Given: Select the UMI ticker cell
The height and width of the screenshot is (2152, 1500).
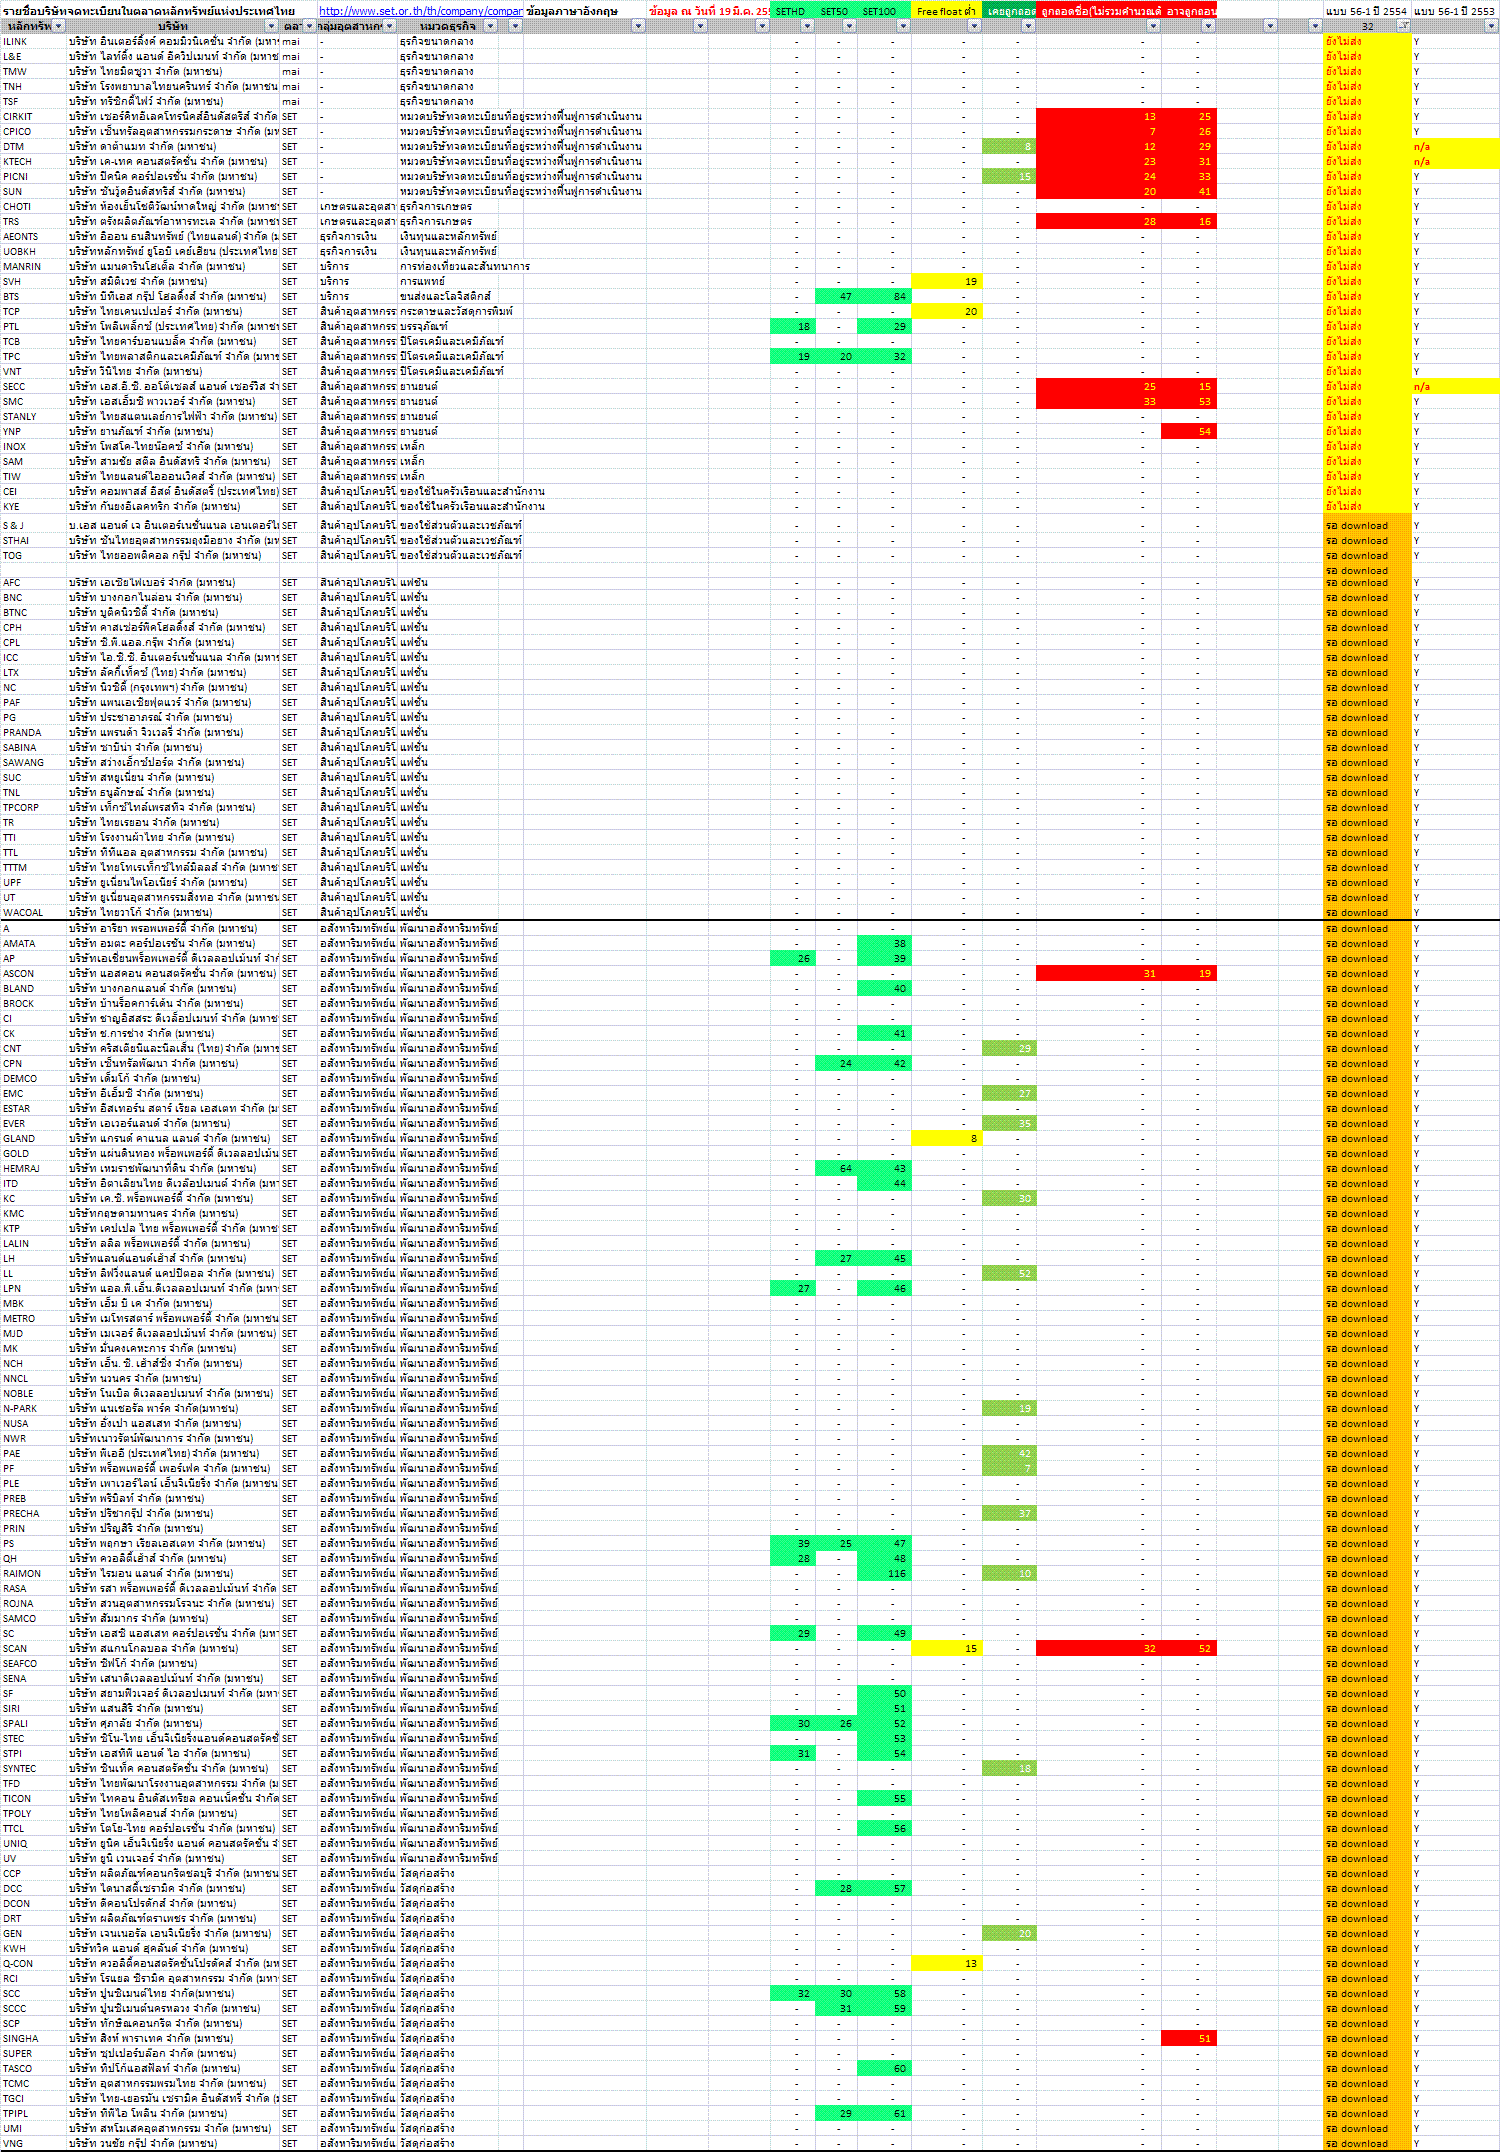Looking at the screenshot, I should (34, 2129).
